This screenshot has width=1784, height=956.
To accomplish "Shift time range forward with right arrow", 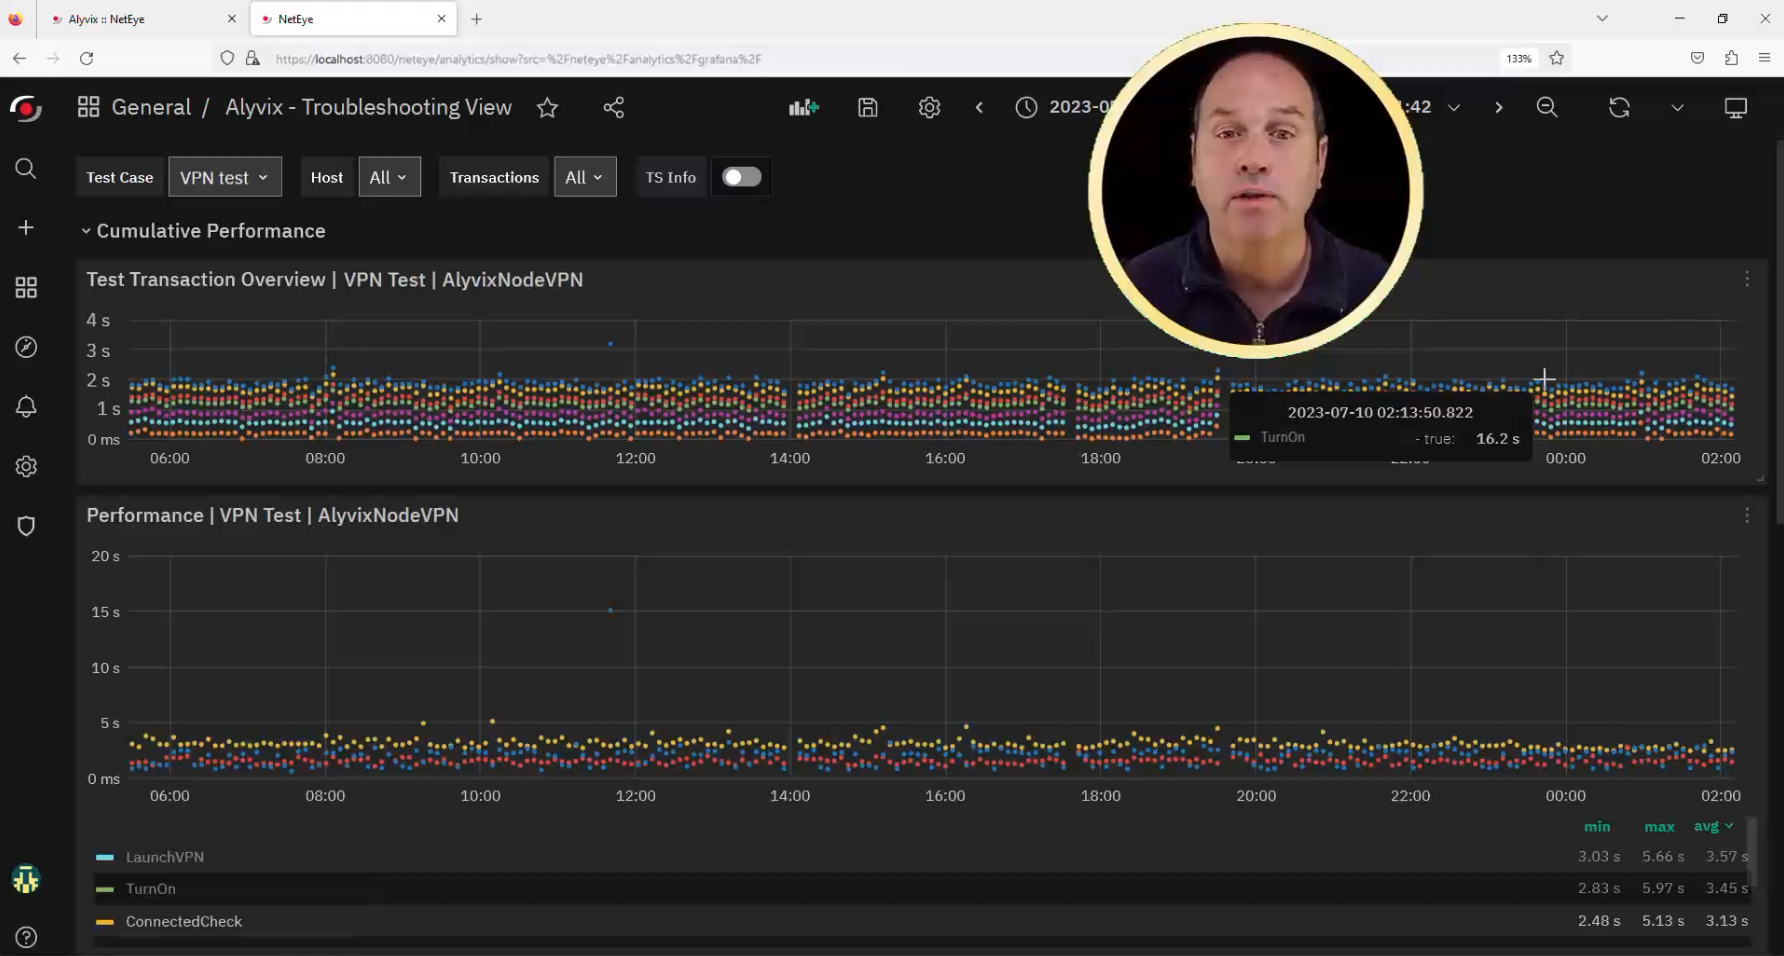I will (1498, 107).
